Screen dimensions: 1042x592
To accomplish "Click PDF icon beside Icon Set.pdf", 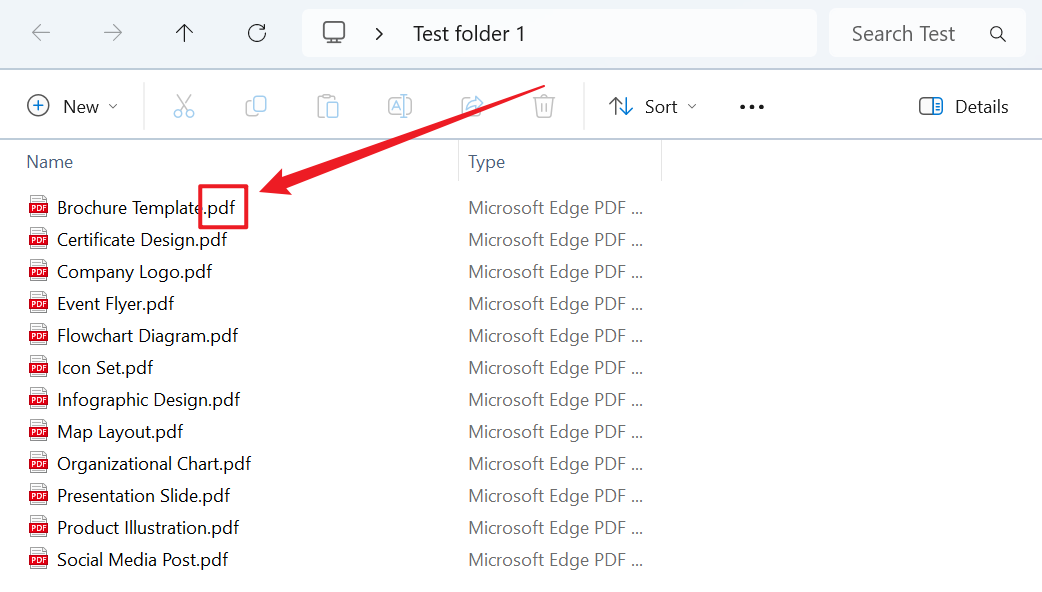I will pyautogui.click(x=39, y=367).
